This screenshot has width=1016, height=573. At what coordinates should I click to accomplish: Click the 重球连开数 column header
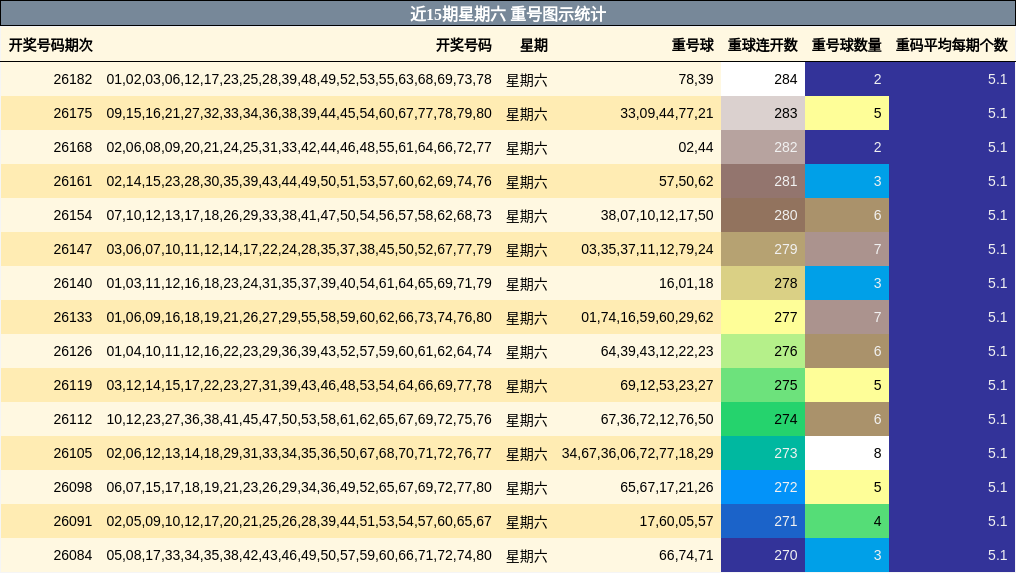[762, 45]
